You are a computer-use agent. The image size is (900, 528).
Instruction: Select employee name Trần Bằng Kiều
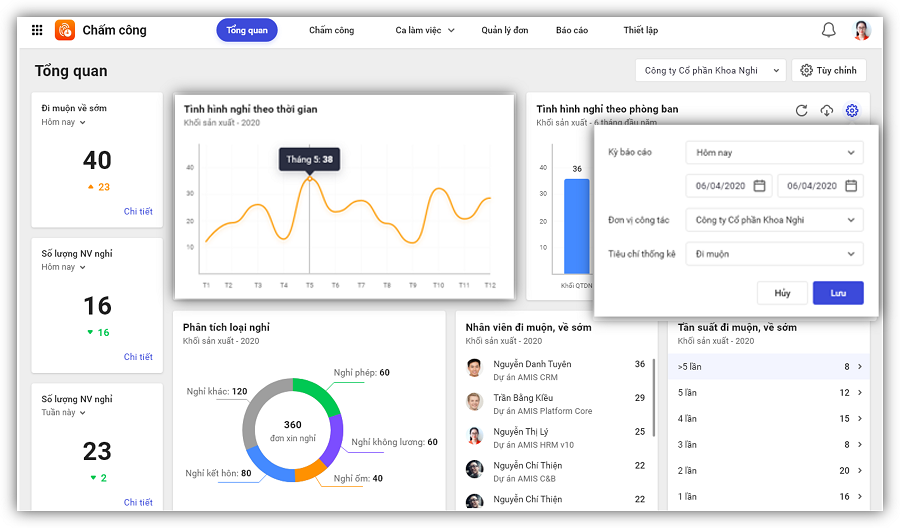523,398
